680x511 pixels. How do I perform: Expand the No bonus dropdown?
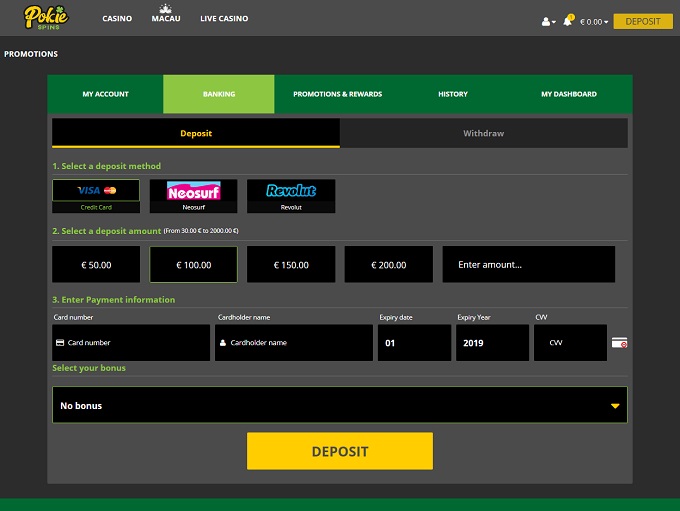point(340,405)
